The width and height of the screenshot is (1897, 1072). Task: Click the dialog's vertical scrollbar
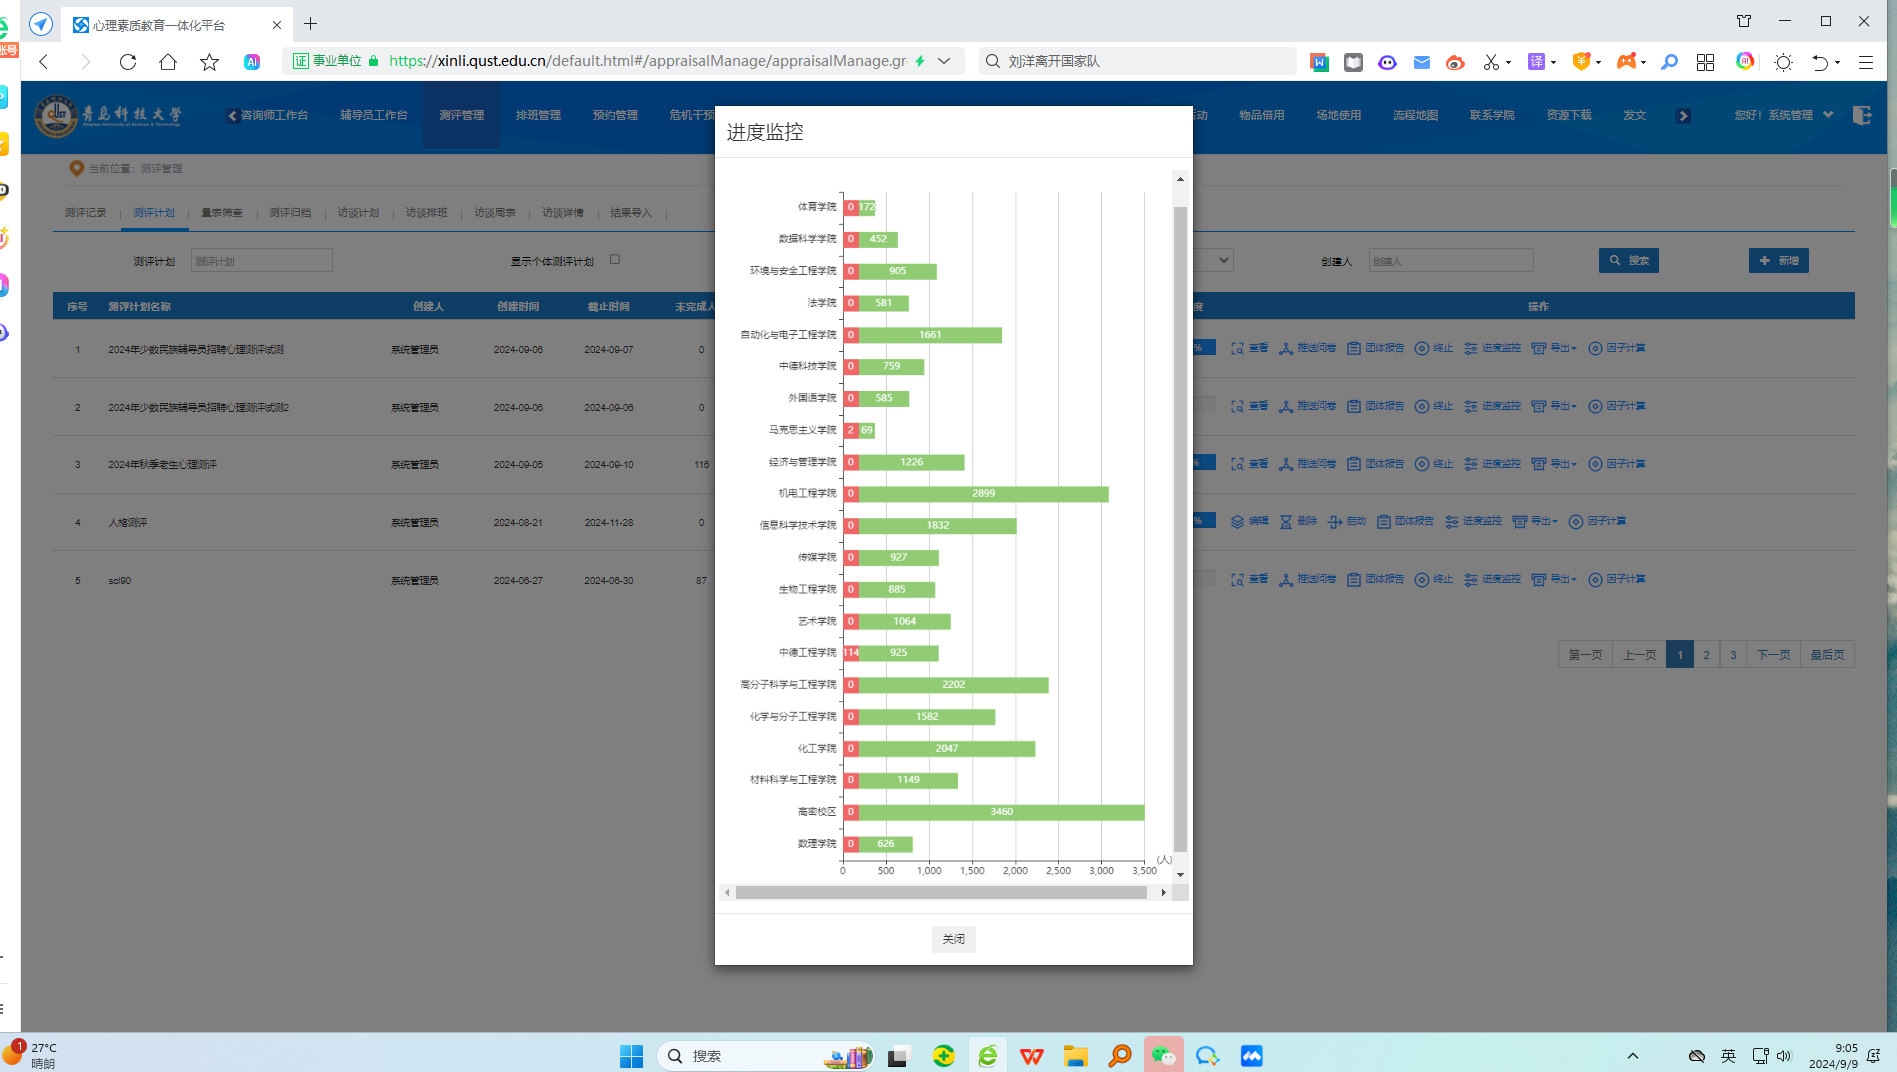click(1180, 528)
